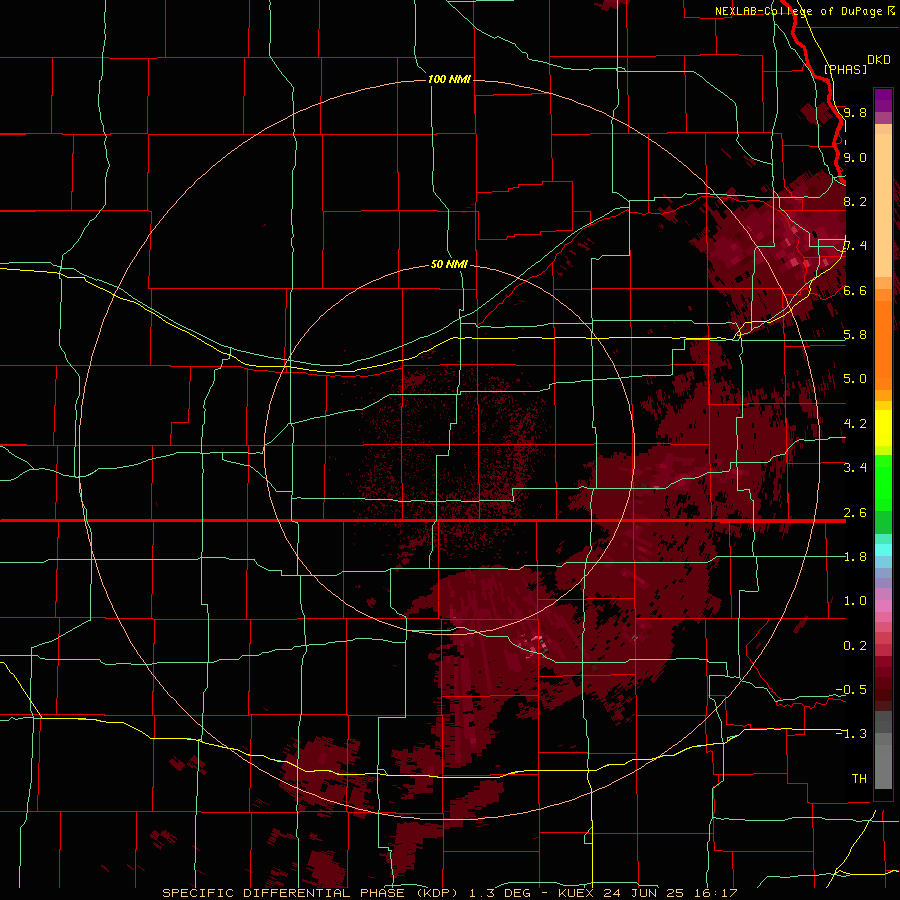Screen dimensions: 900x900
Task: Click the 3.4 value on the color scale
Action: pyautogui.click(x=855, y=468)
